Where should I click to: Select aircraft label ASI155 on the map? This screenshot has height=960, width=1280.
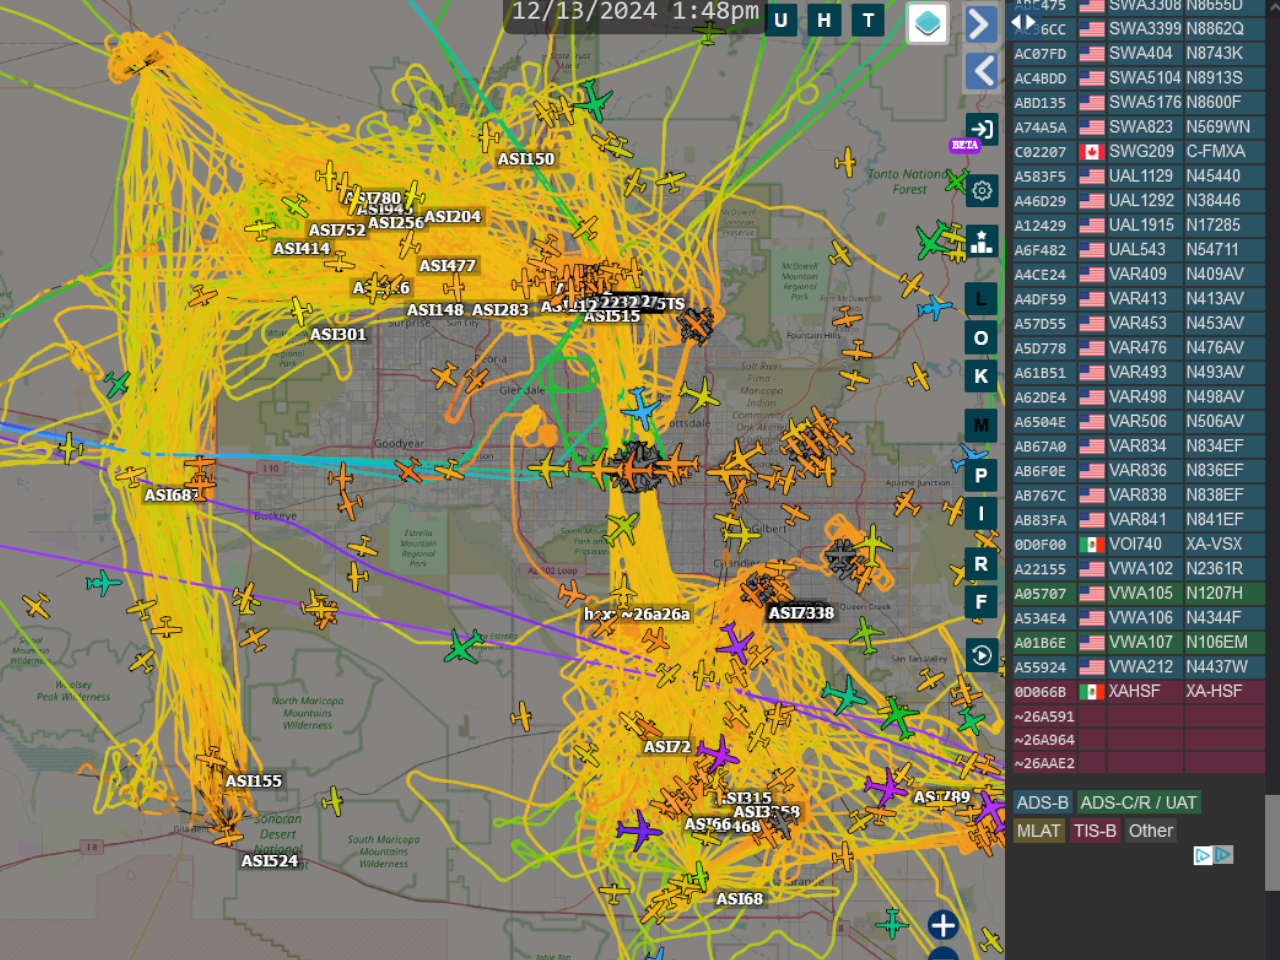point(253,781)
